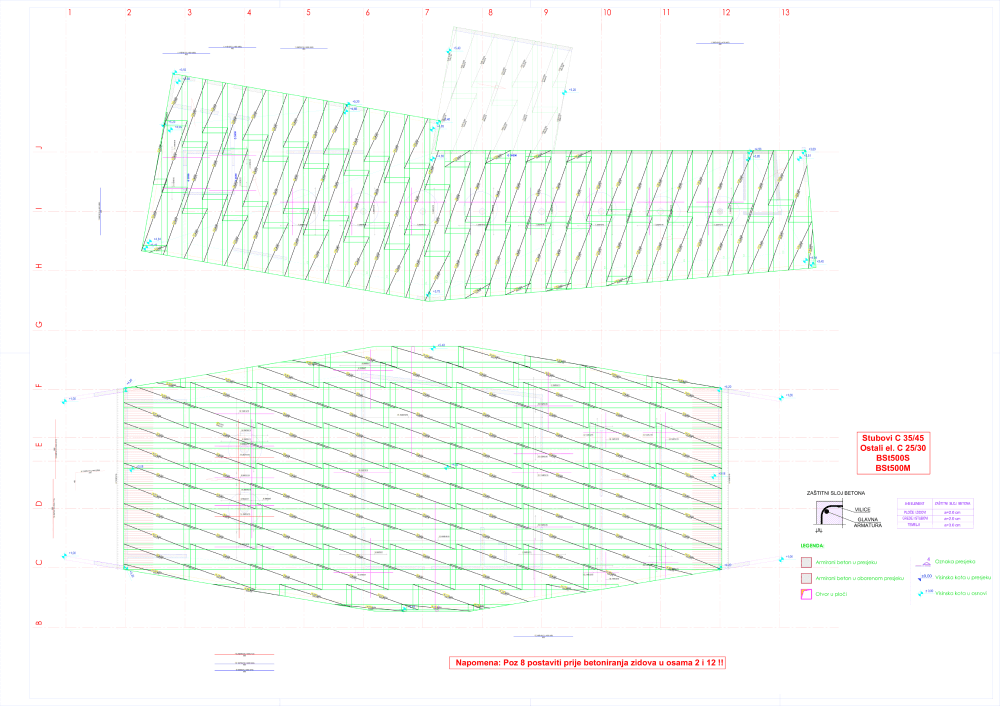Click grid axis number 13 at top
This screenshot has height=706, width=1000.
pyautogui.click(x=786, y=13)
